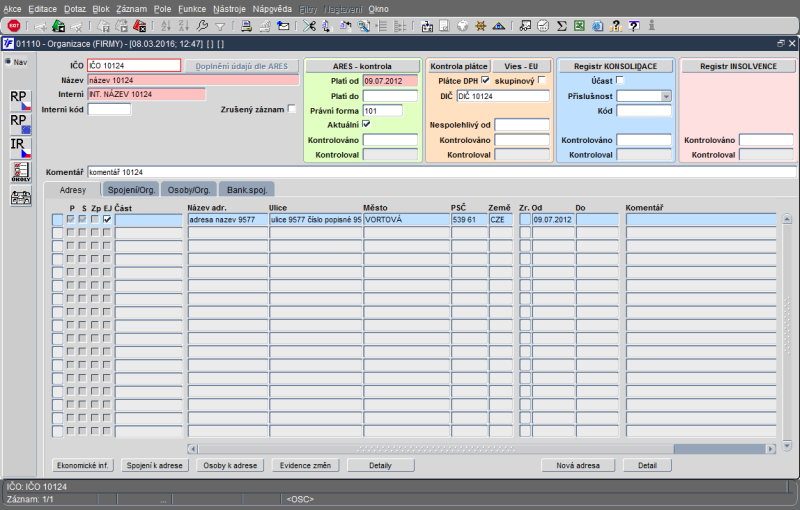Toggle the Plátce DPH checkbox

[x=485, y=80]
